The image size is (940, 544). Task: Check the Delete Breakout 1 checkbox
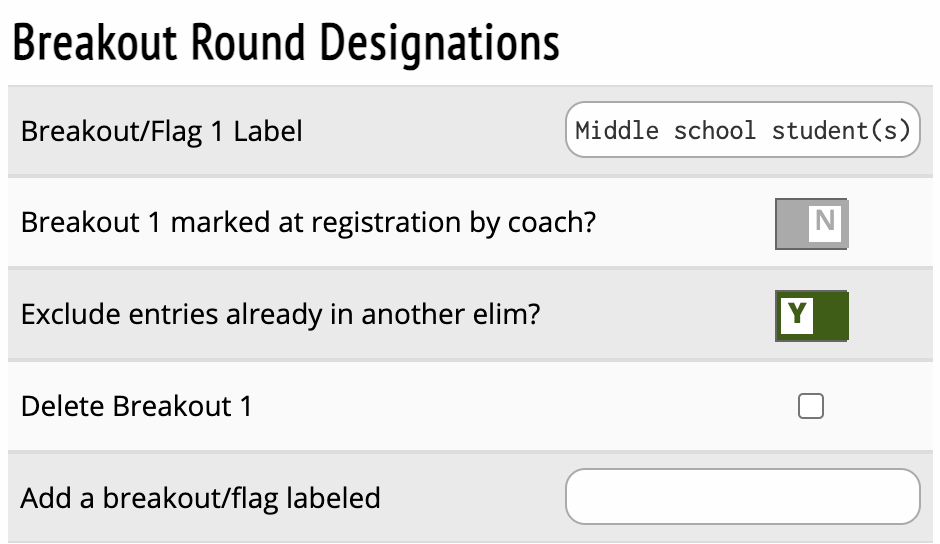coord(811,406)
